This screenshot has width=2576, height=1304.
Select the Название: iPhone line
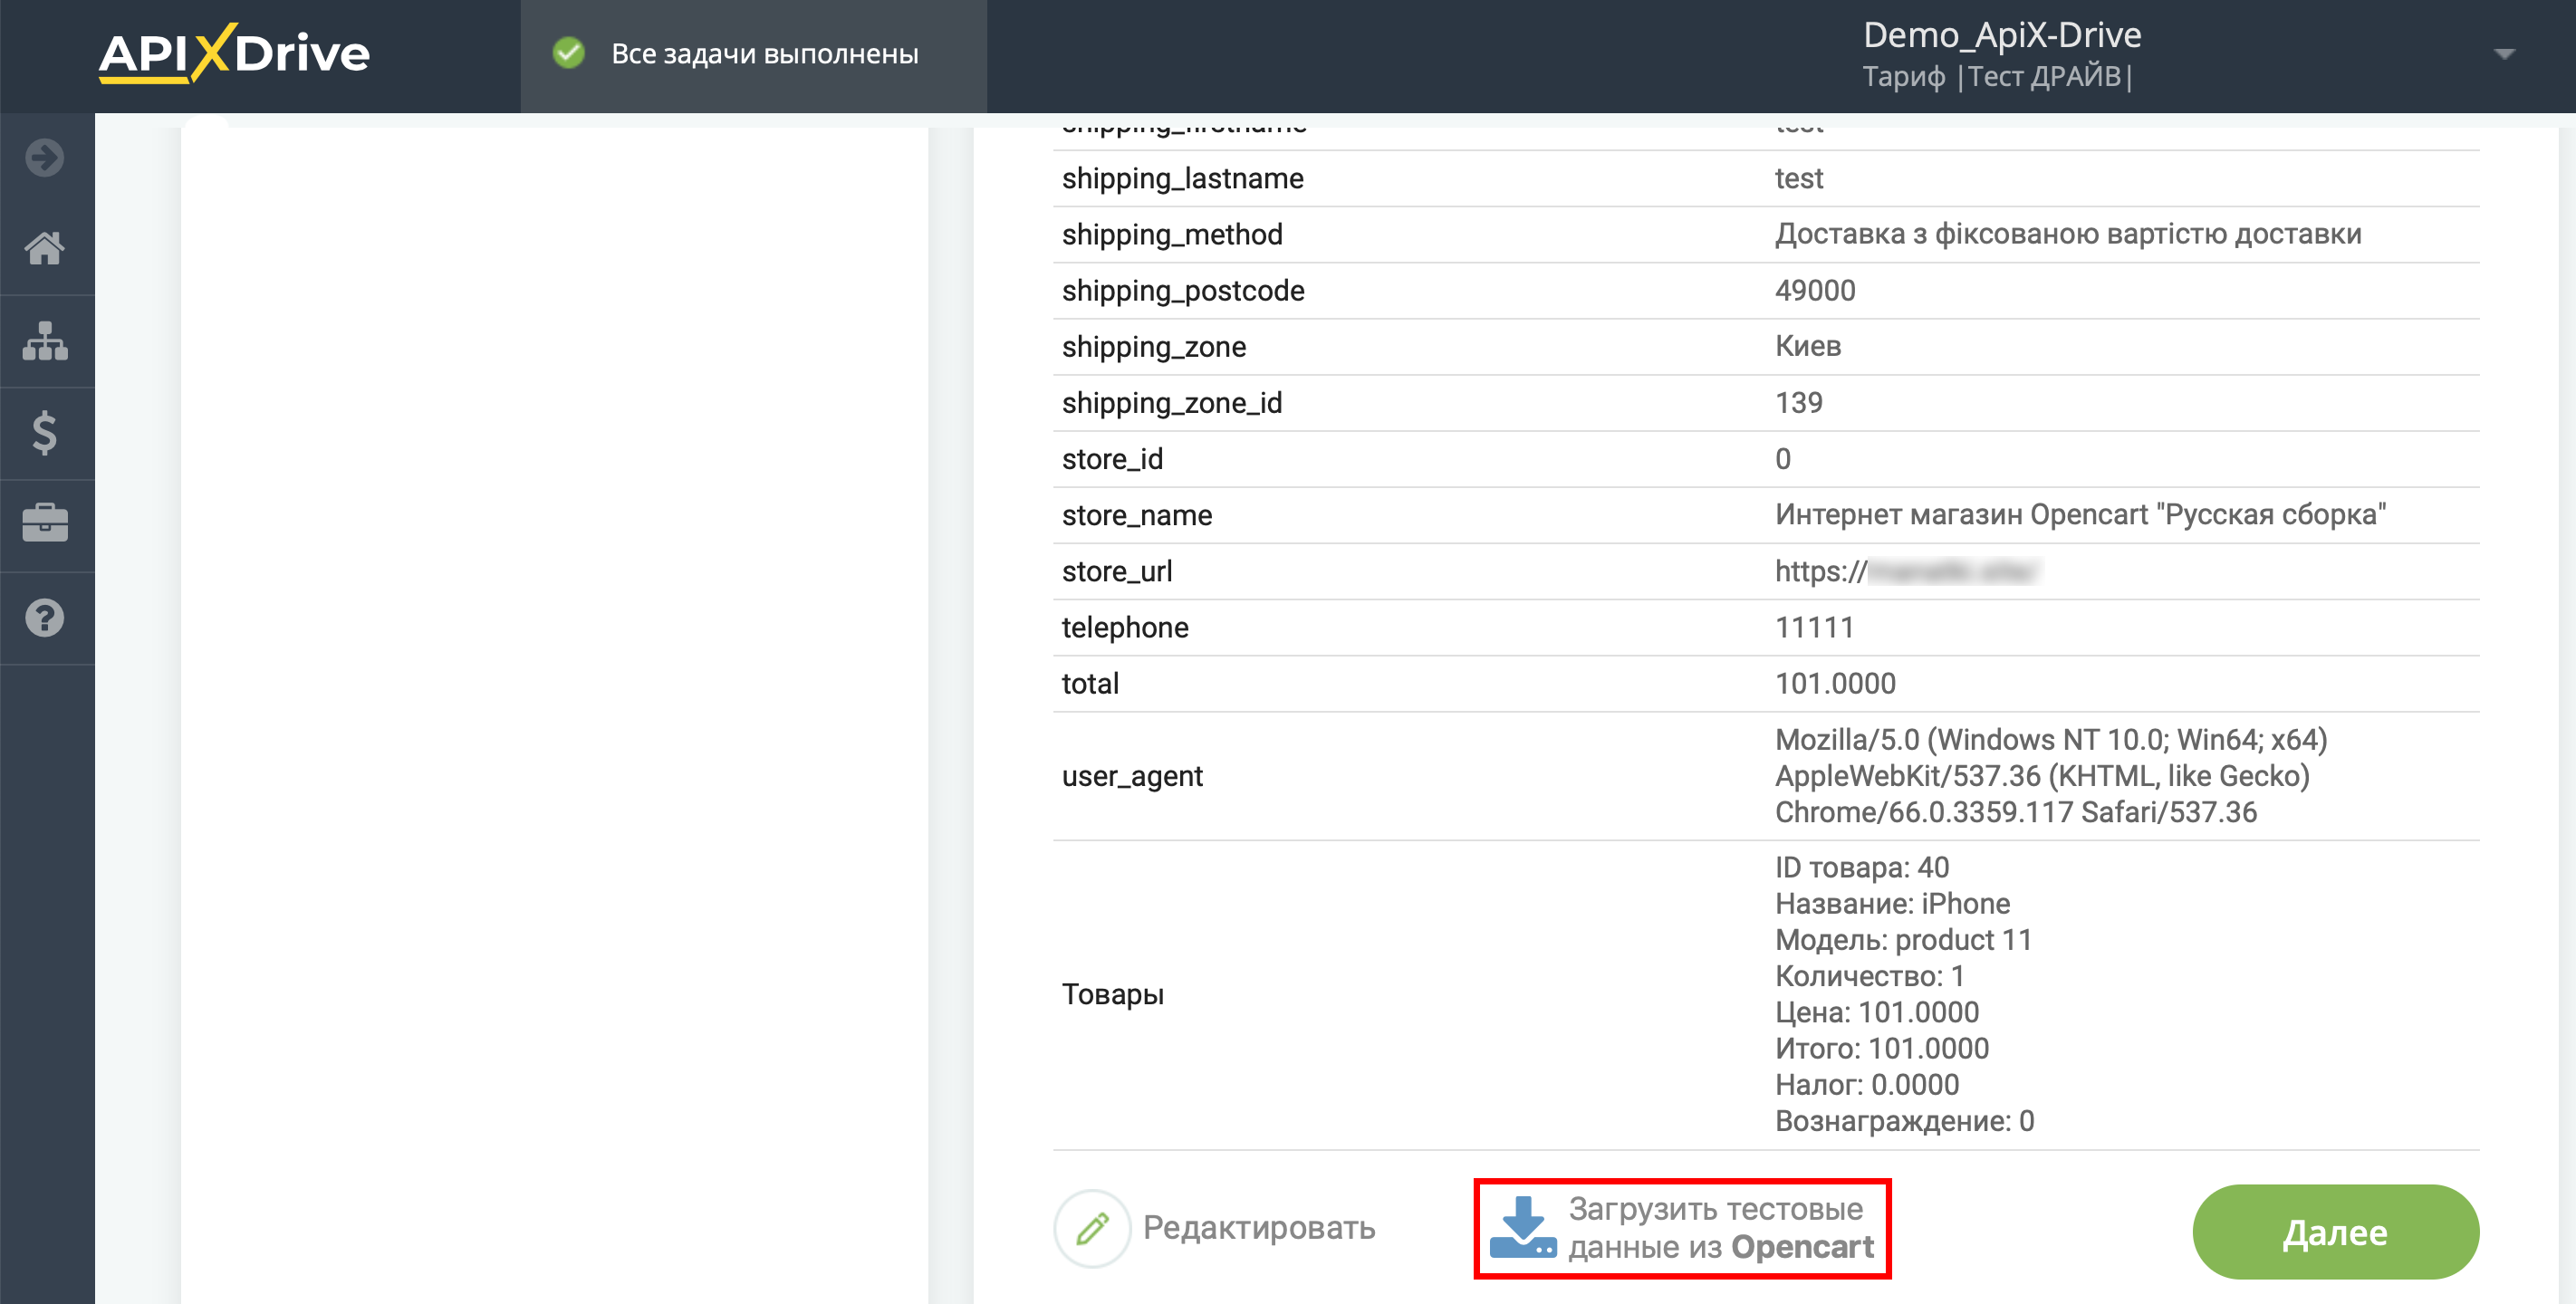(x=1892, y=904)
